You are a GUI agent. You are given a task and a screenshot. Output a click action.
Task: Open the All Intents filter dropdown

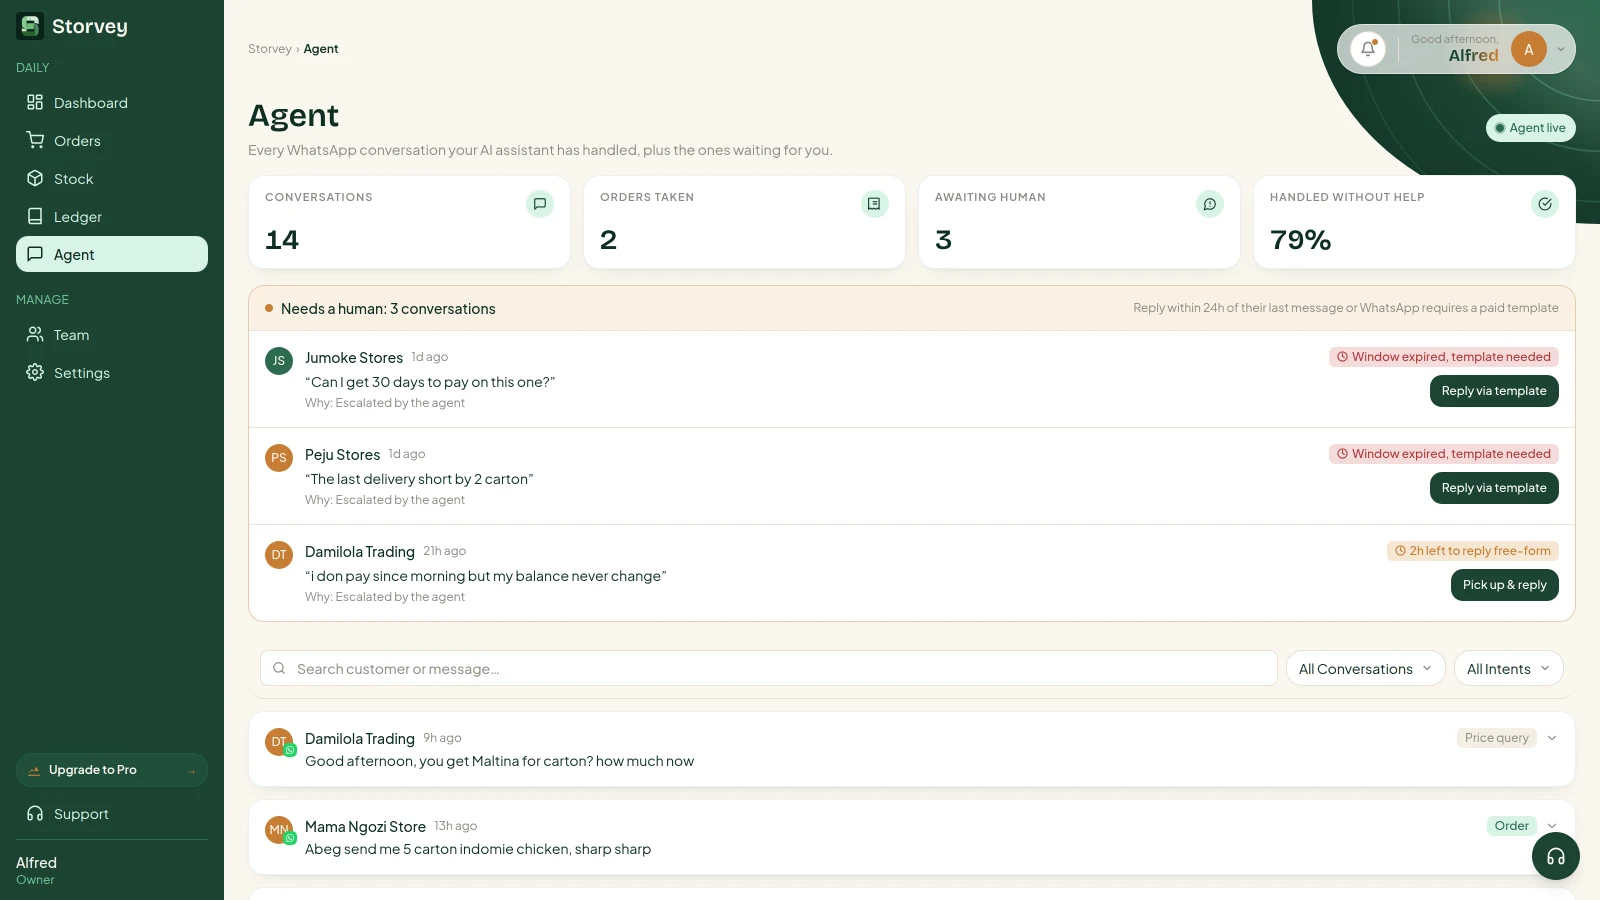[1508, 669]
